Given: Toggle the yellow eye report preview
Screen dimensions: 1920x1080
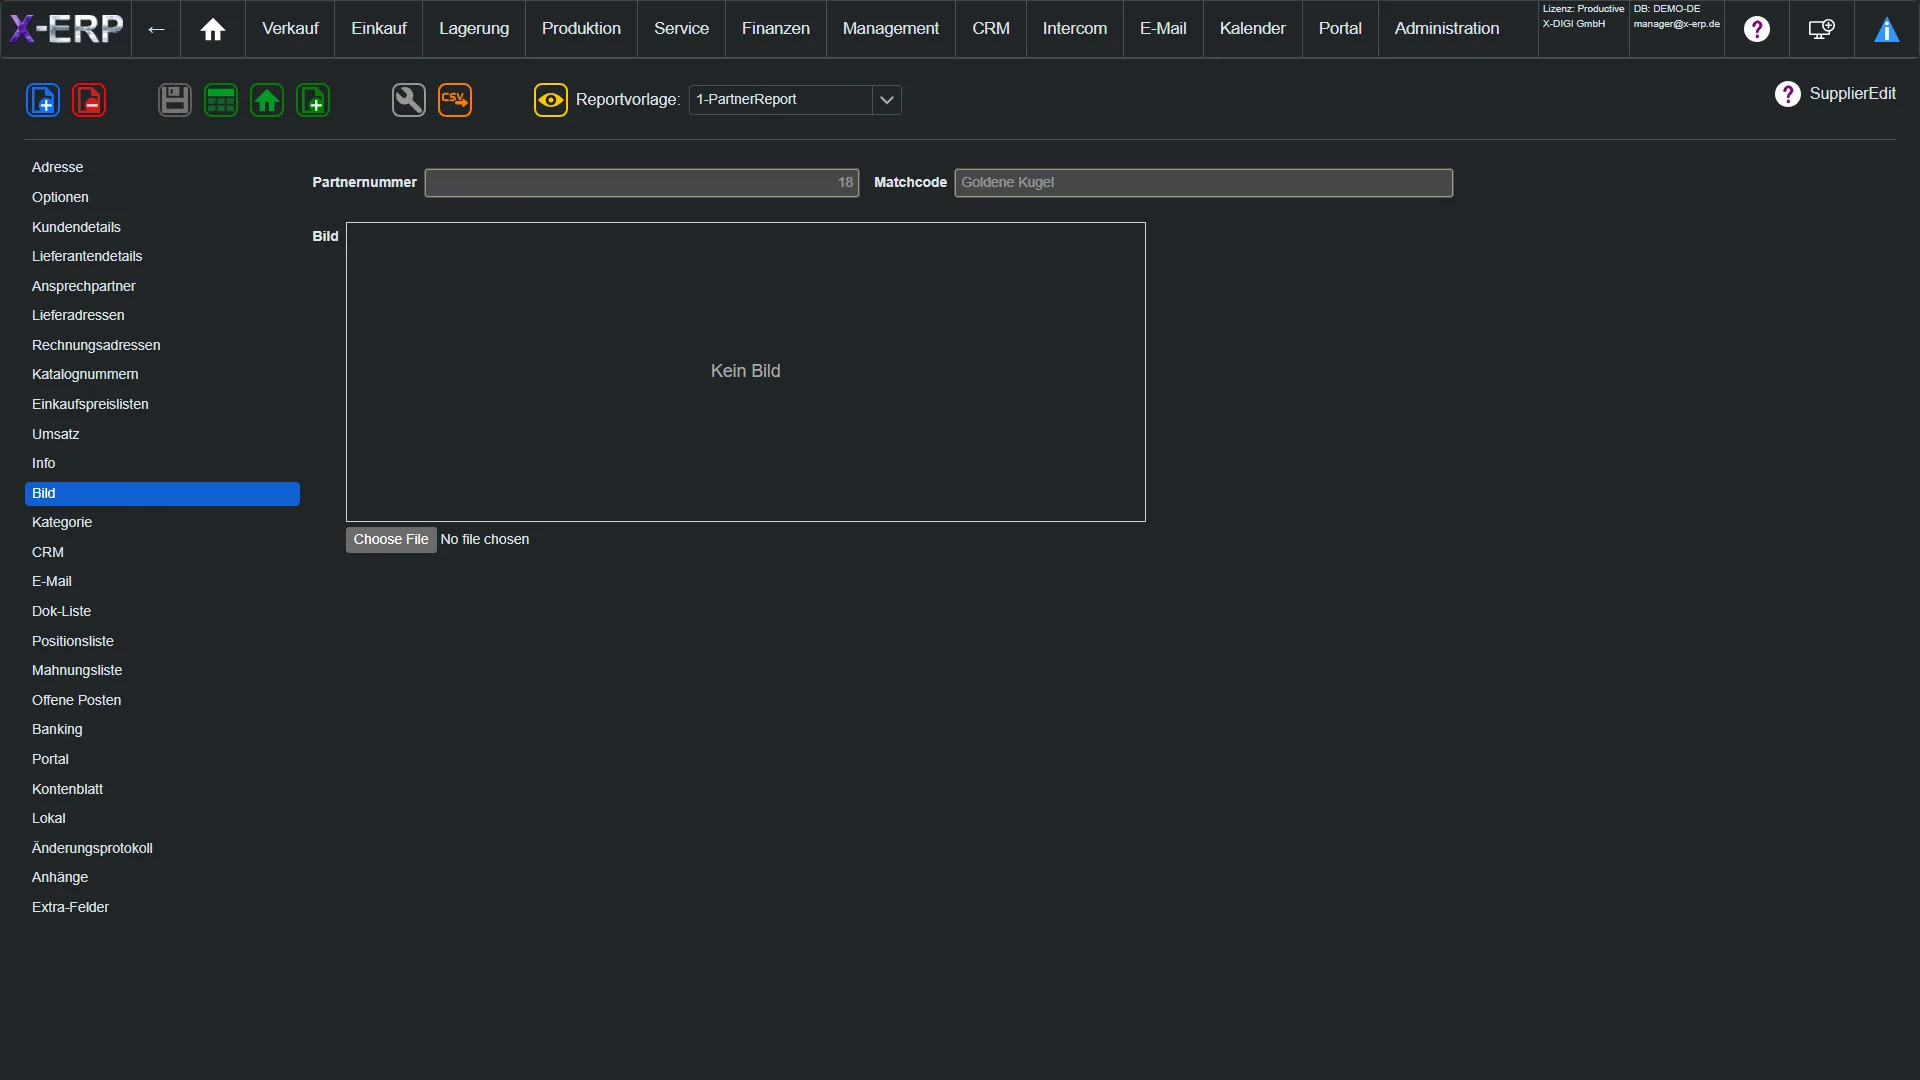Looking at the screenshot, I should [551, 100].
